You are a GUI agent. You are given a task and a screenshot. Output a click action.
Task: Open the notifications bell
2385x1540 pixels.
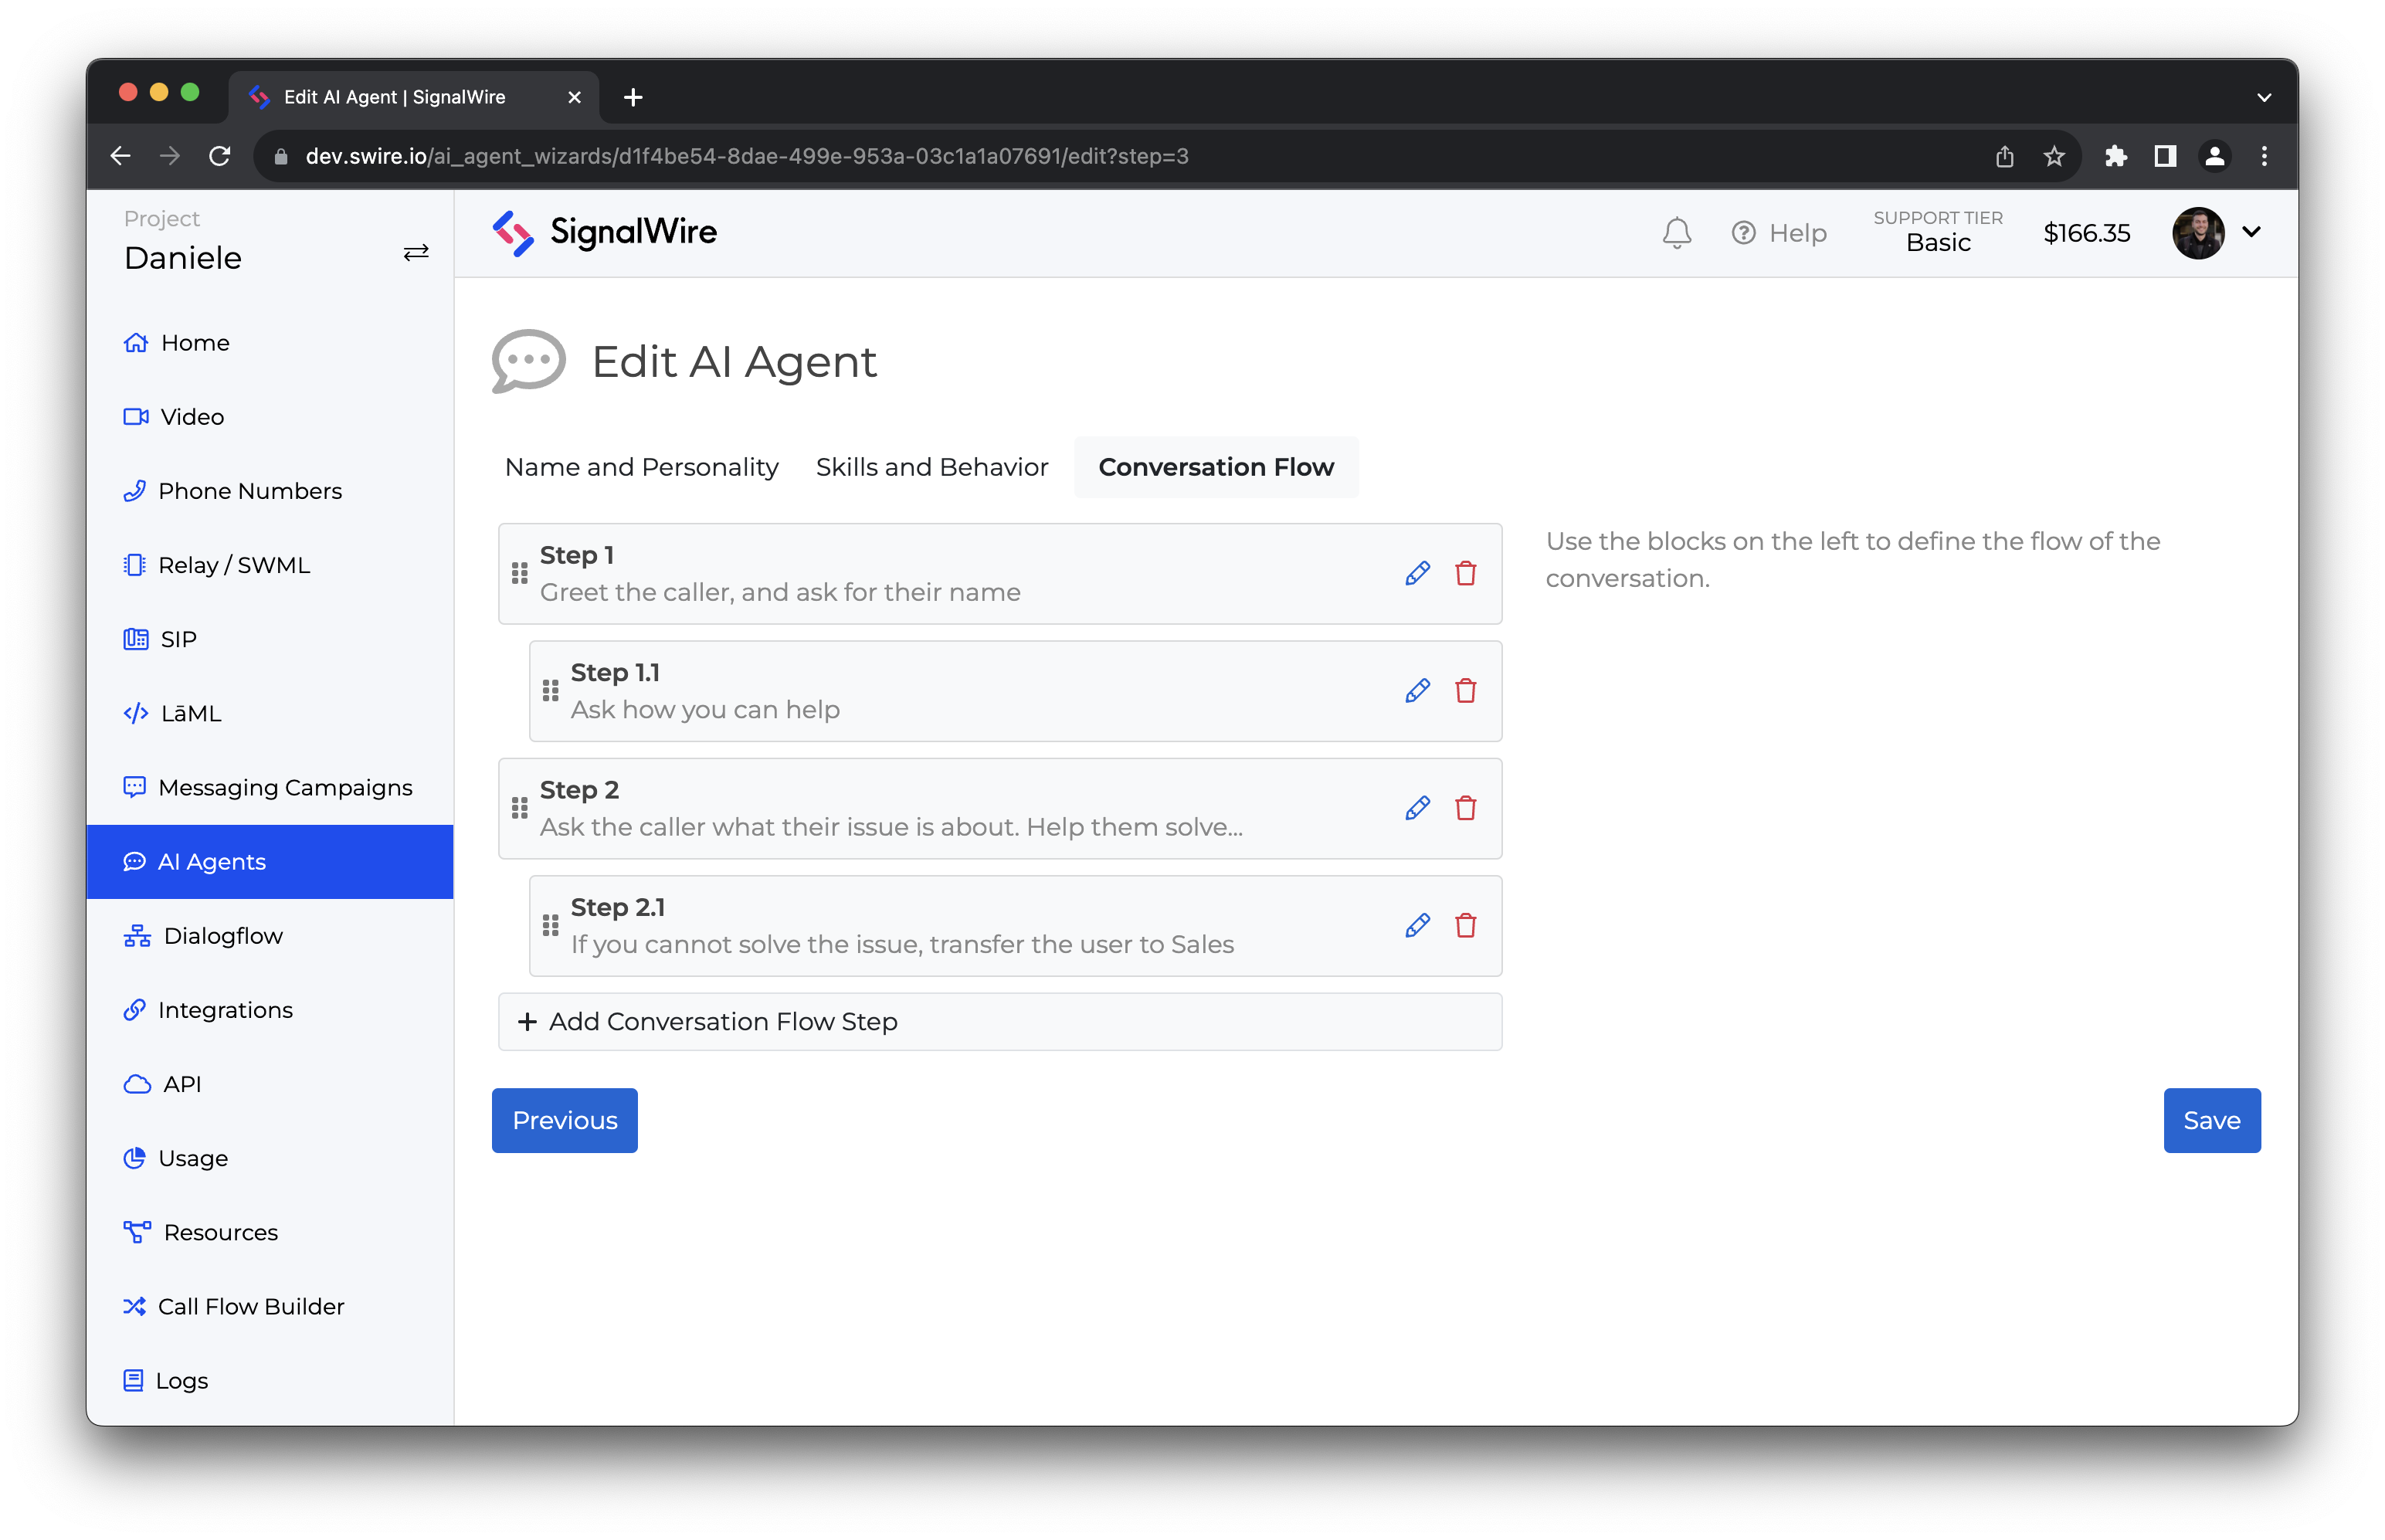(x=1676, y=233)
